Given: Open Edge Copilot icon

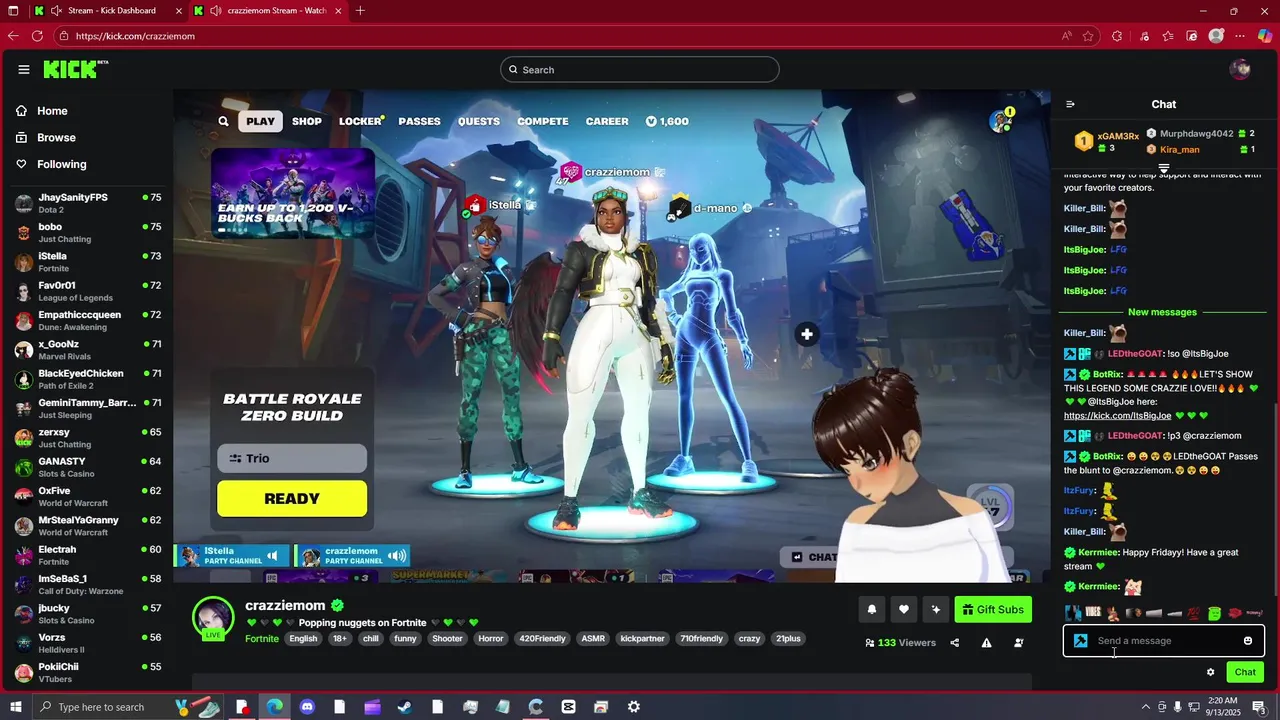Looking at the screenshot, I should pos(1265,36).
